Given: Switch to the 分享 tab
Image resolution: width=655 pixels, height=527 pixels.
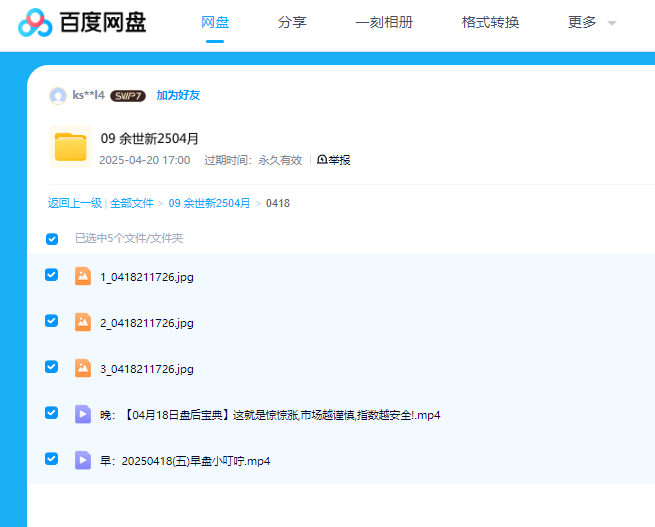Looking at the screenshot, I should tap(292, 22).
